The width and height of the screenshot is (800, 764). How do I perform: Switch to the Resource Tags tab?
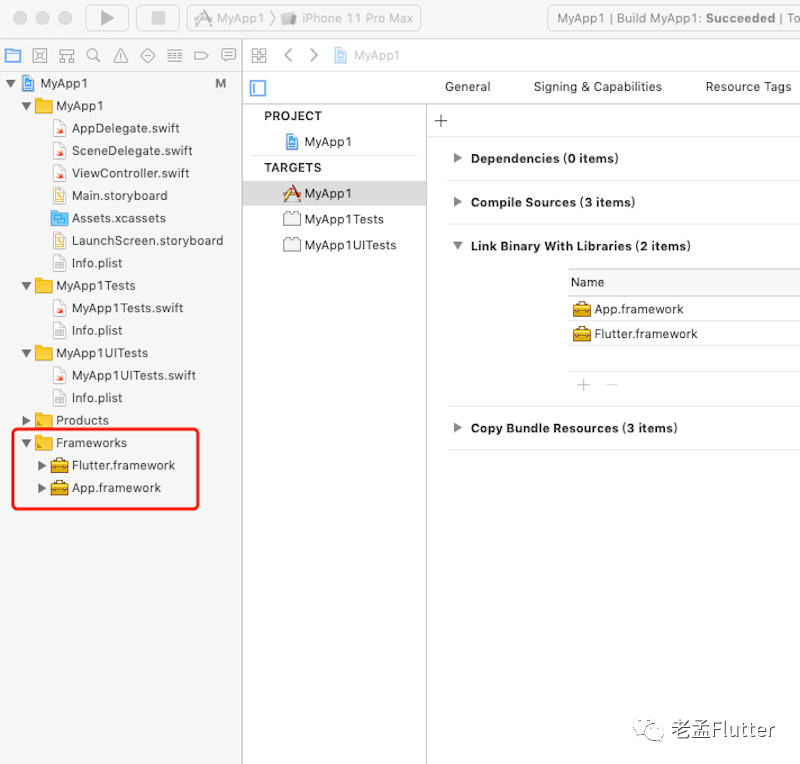point(748,87)
